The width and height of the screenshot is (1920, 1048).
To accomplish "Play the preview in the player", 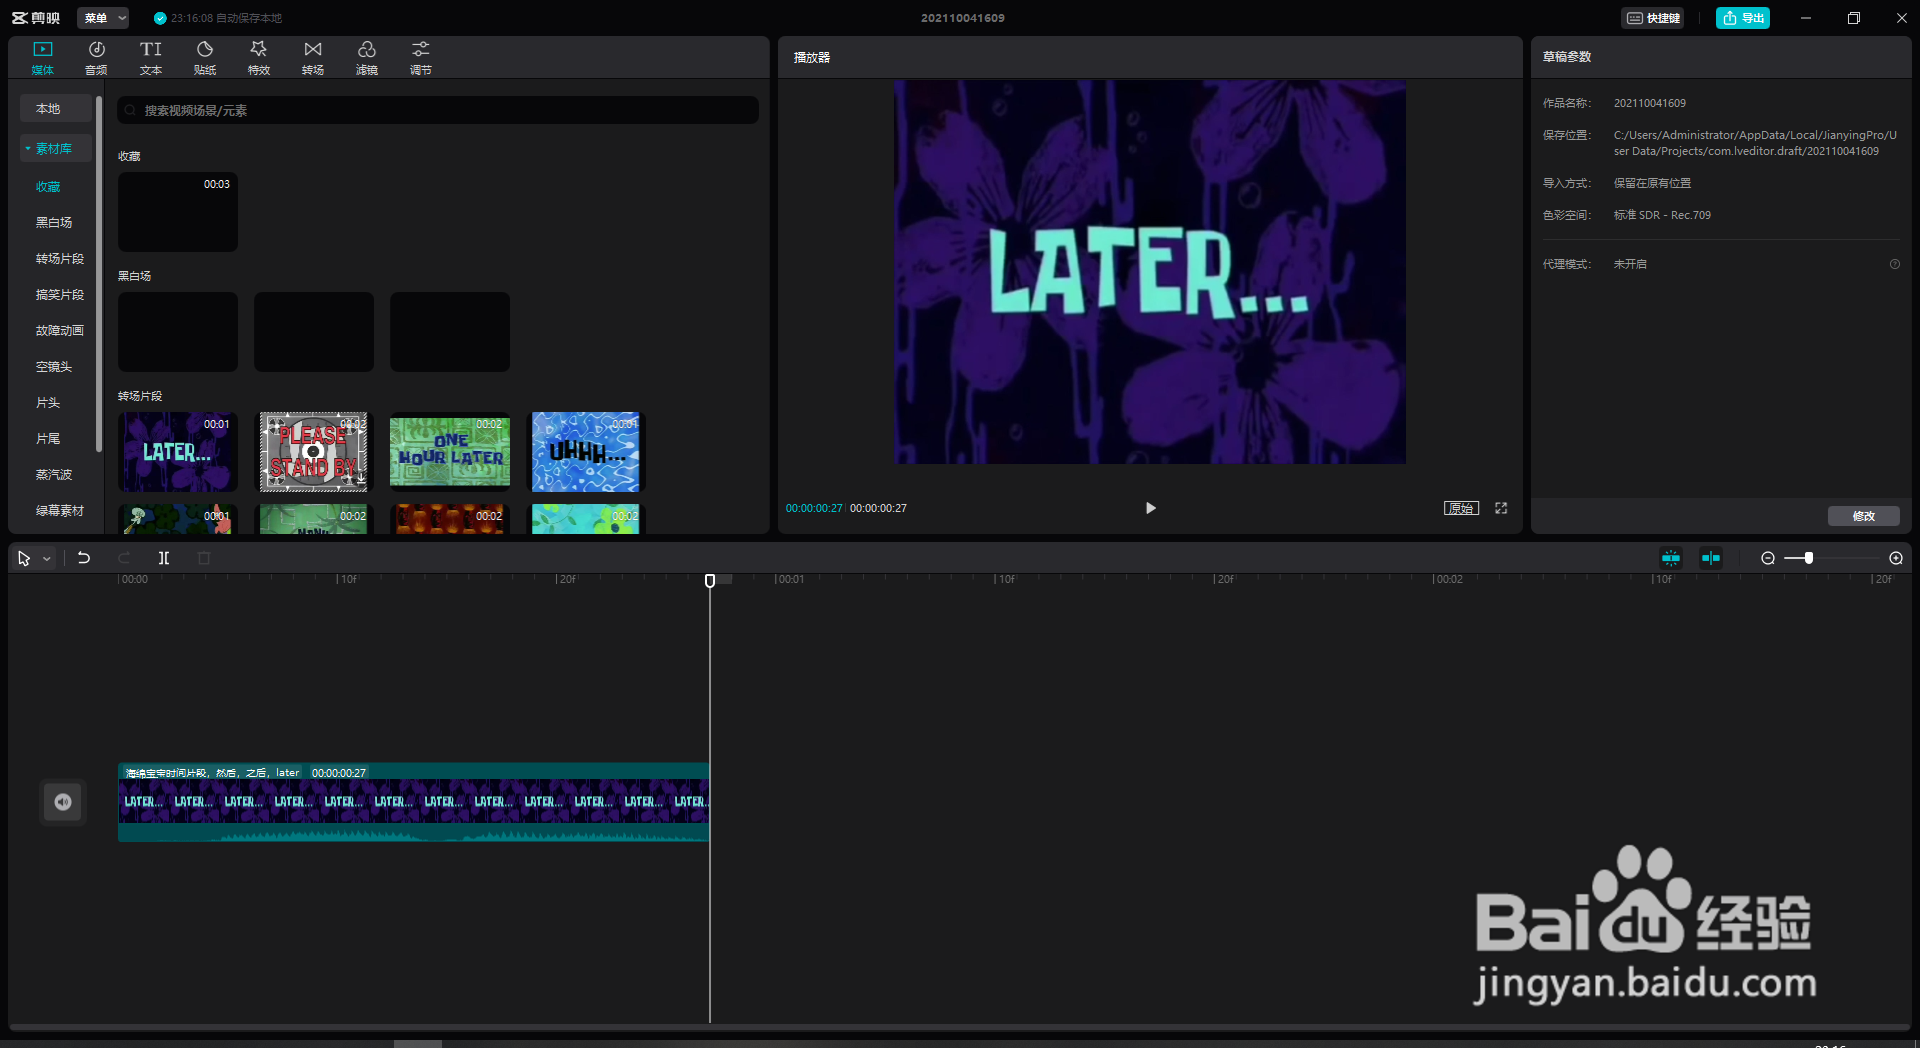I will 1150,508.
